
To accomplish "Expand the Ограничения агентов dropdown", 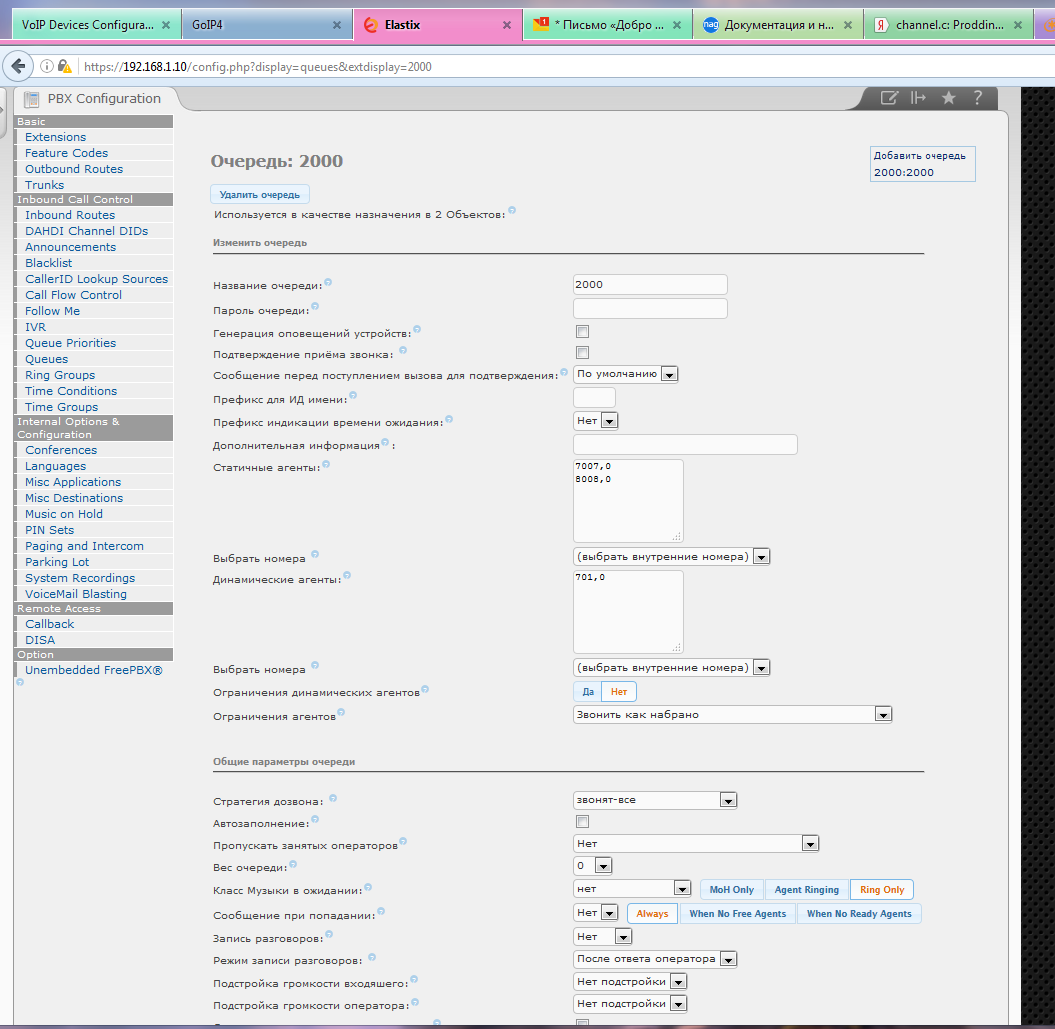I will click(732, 714).
